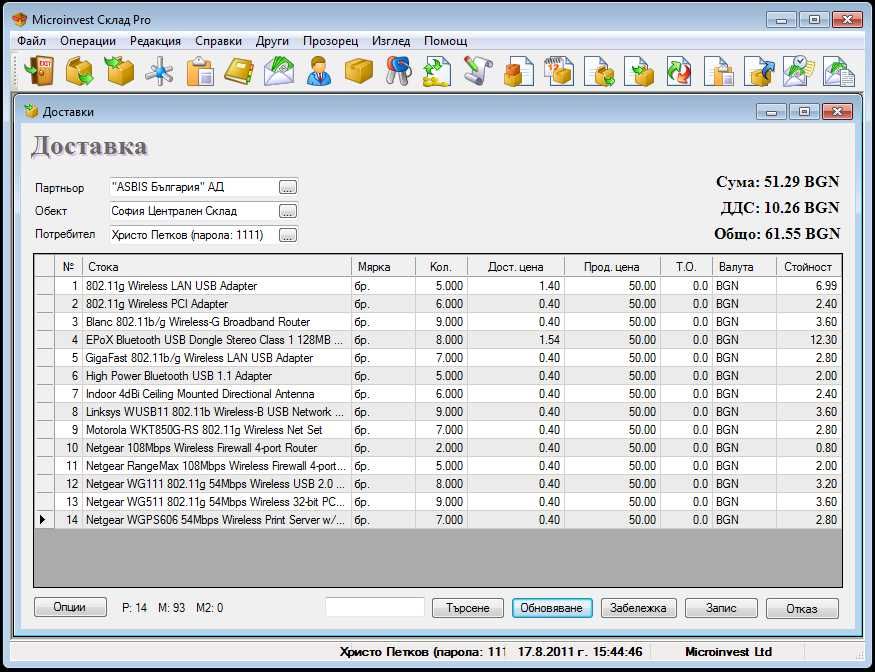Click the search text field beside Търсене
Viewport: 875px width, 672px height.
pos(375,608)
